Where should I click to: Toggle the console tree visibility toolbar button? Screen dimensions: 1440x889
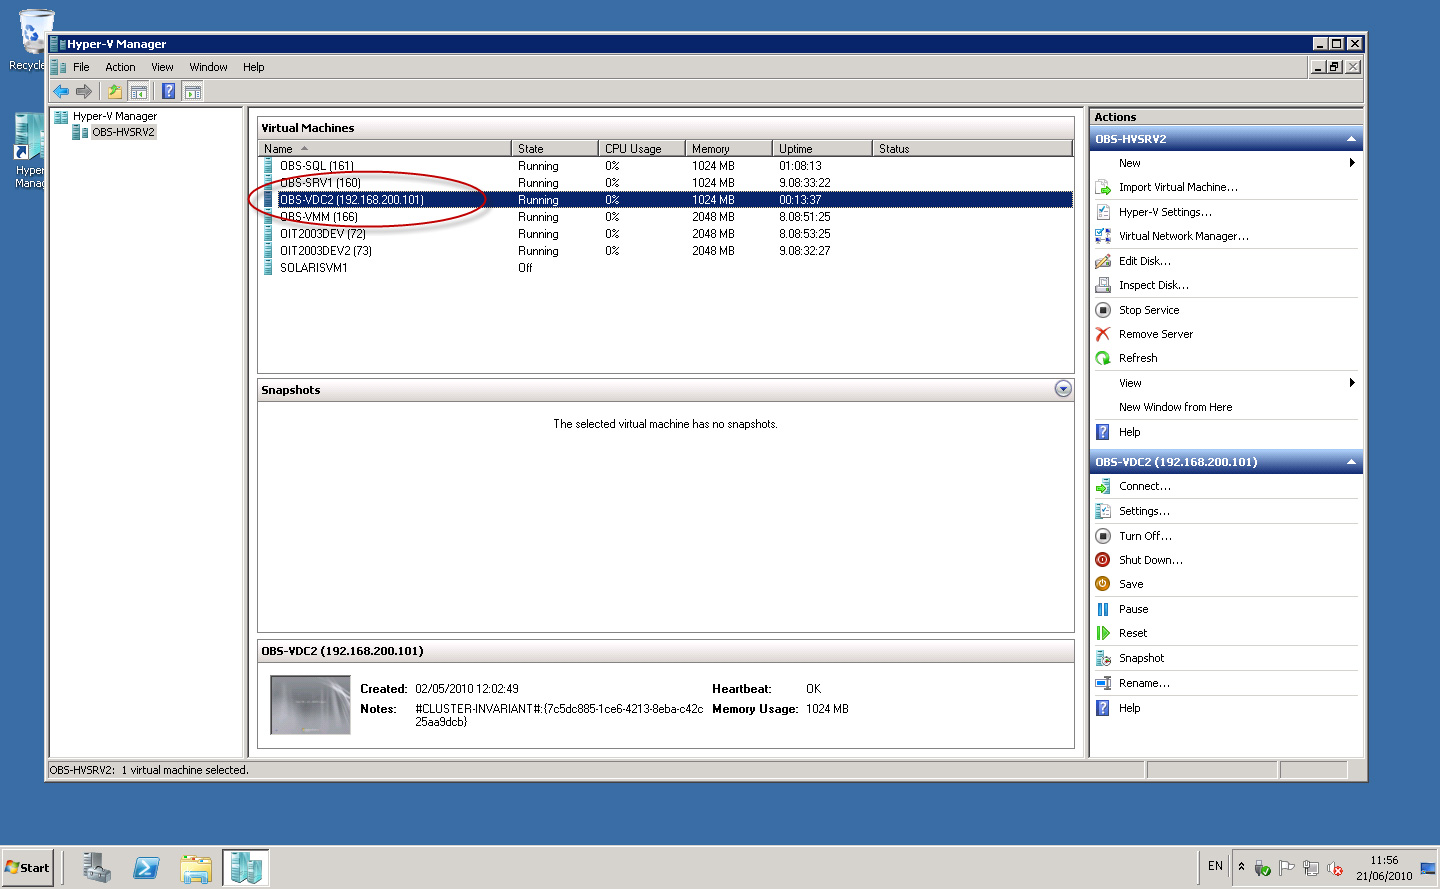(139, 90)
